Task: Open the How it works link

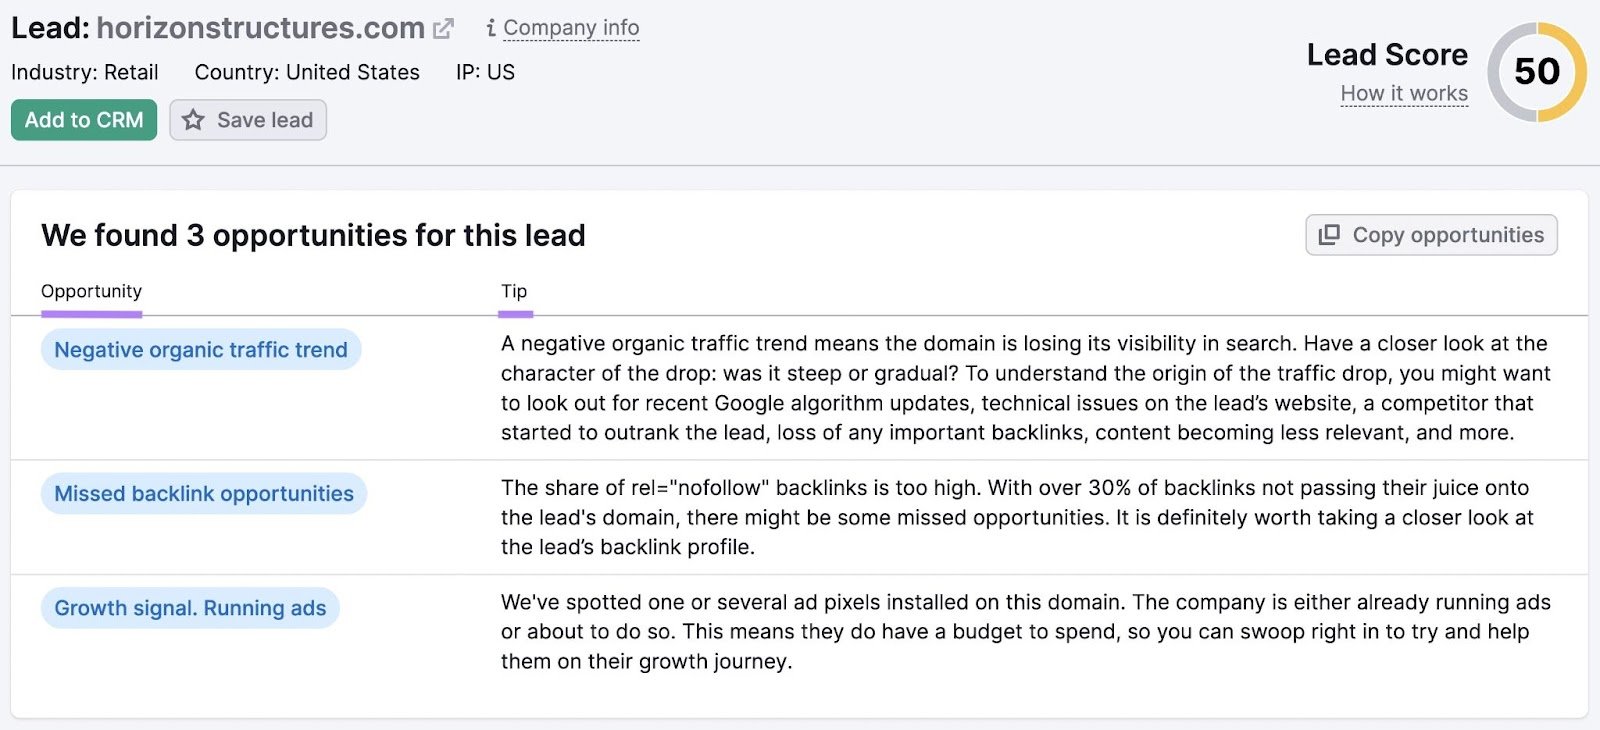Action: (1404, 94)
